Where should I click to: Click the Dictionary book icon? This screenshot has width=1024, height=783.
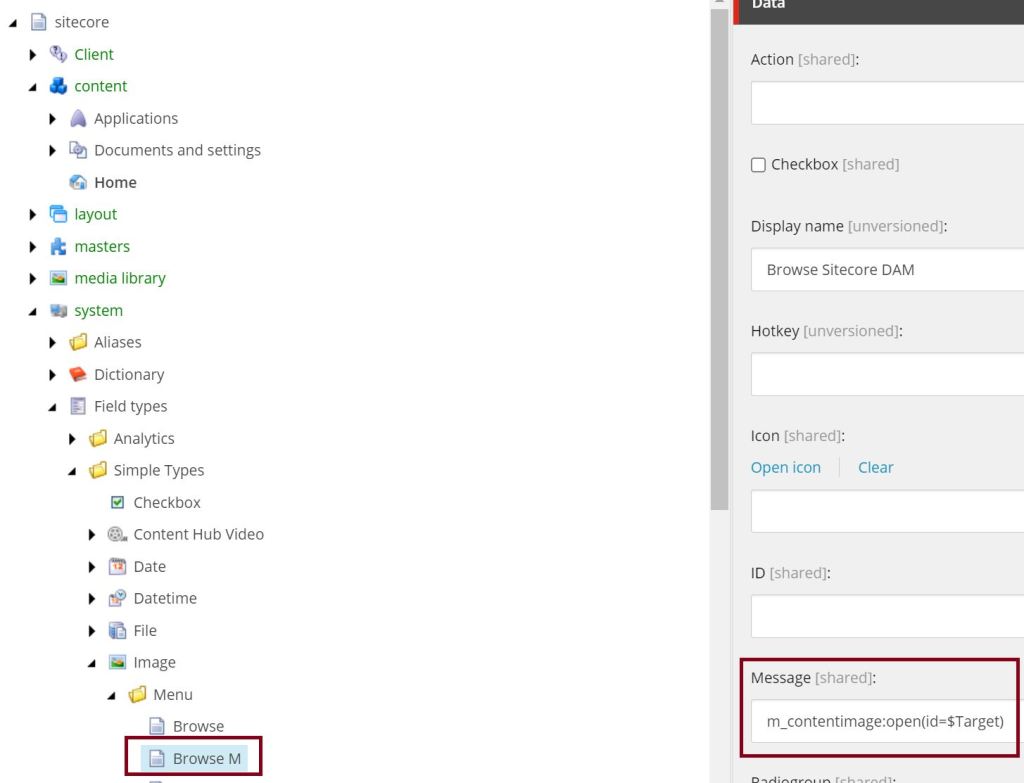[80, 374]
